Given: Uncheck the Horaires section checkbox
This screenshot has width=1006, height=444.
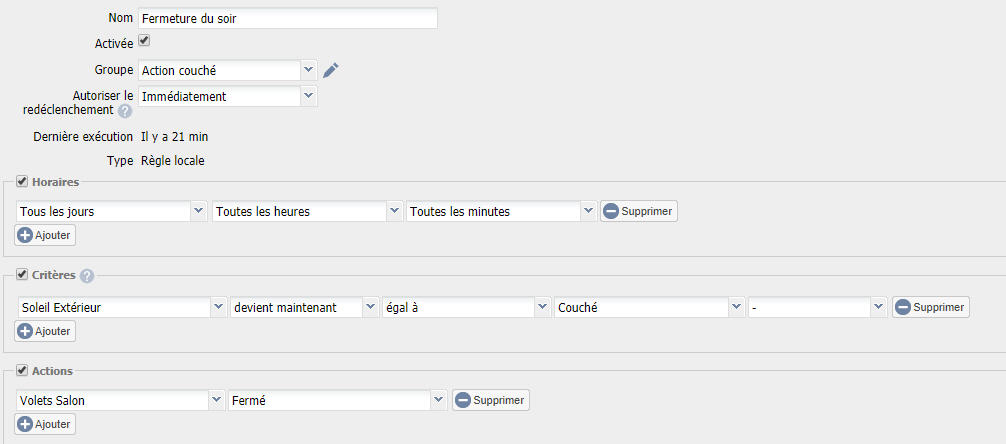Looking at the screenshot, I should tap(21, 182).
